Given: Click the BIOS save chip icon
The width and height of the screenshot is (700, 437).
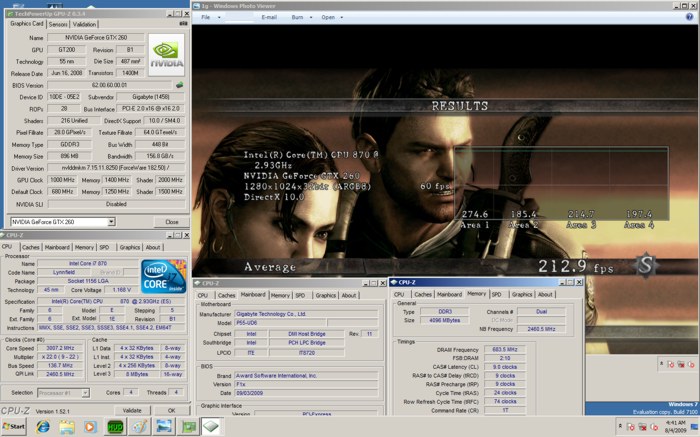Looking at the screenshot, I should click(179, 85).
